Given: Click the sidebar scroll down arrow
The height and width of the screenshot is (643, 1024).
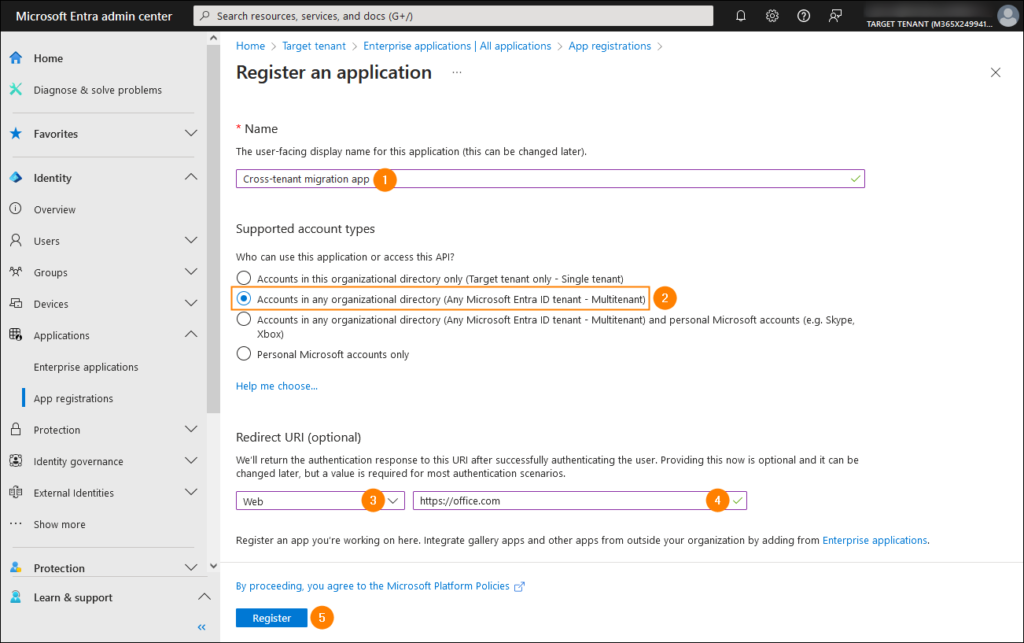Looking at the screenshot, I should coord(213,566).
